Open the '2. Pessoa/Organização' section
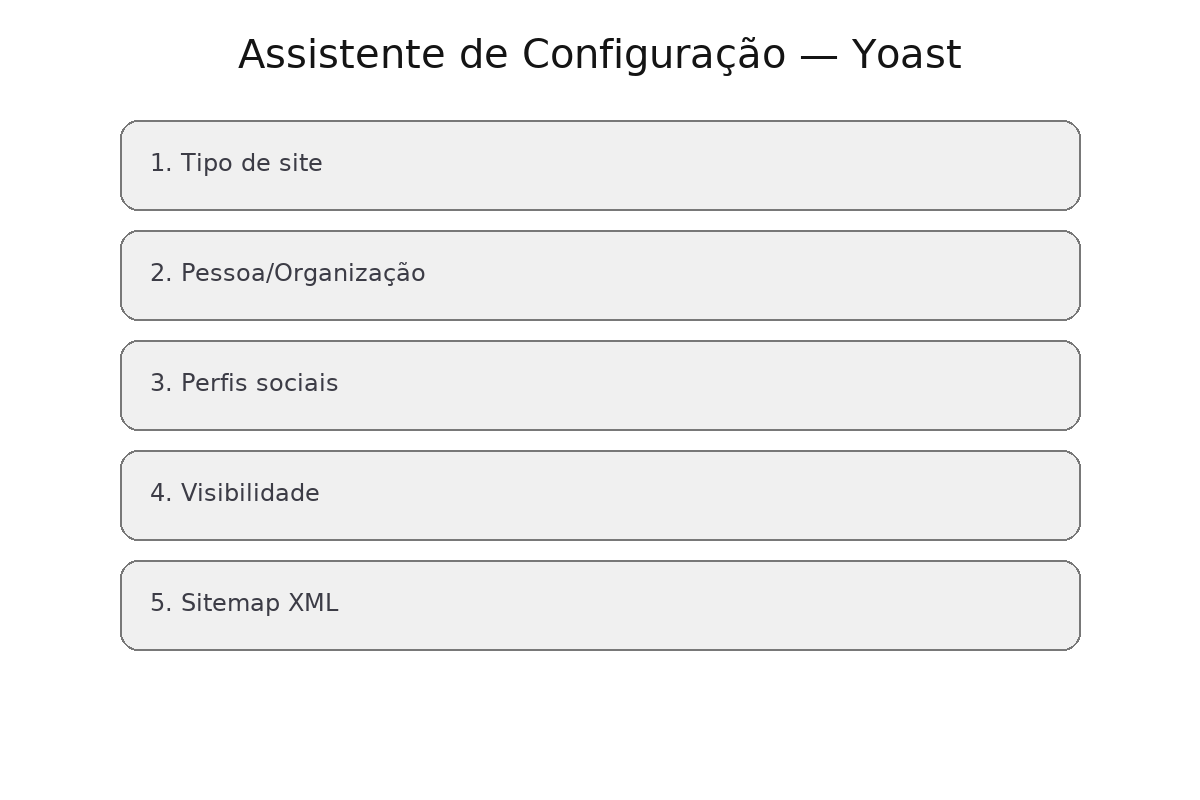Screen dimensions: 1200x800 point(600,275)
